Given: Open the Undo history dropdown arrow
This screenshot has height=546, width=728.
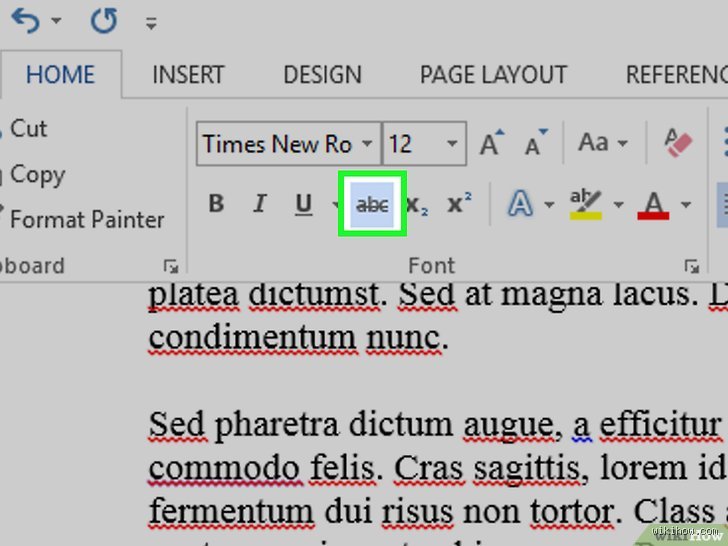Looking at the screenshot, I should [x=56, y=21].
